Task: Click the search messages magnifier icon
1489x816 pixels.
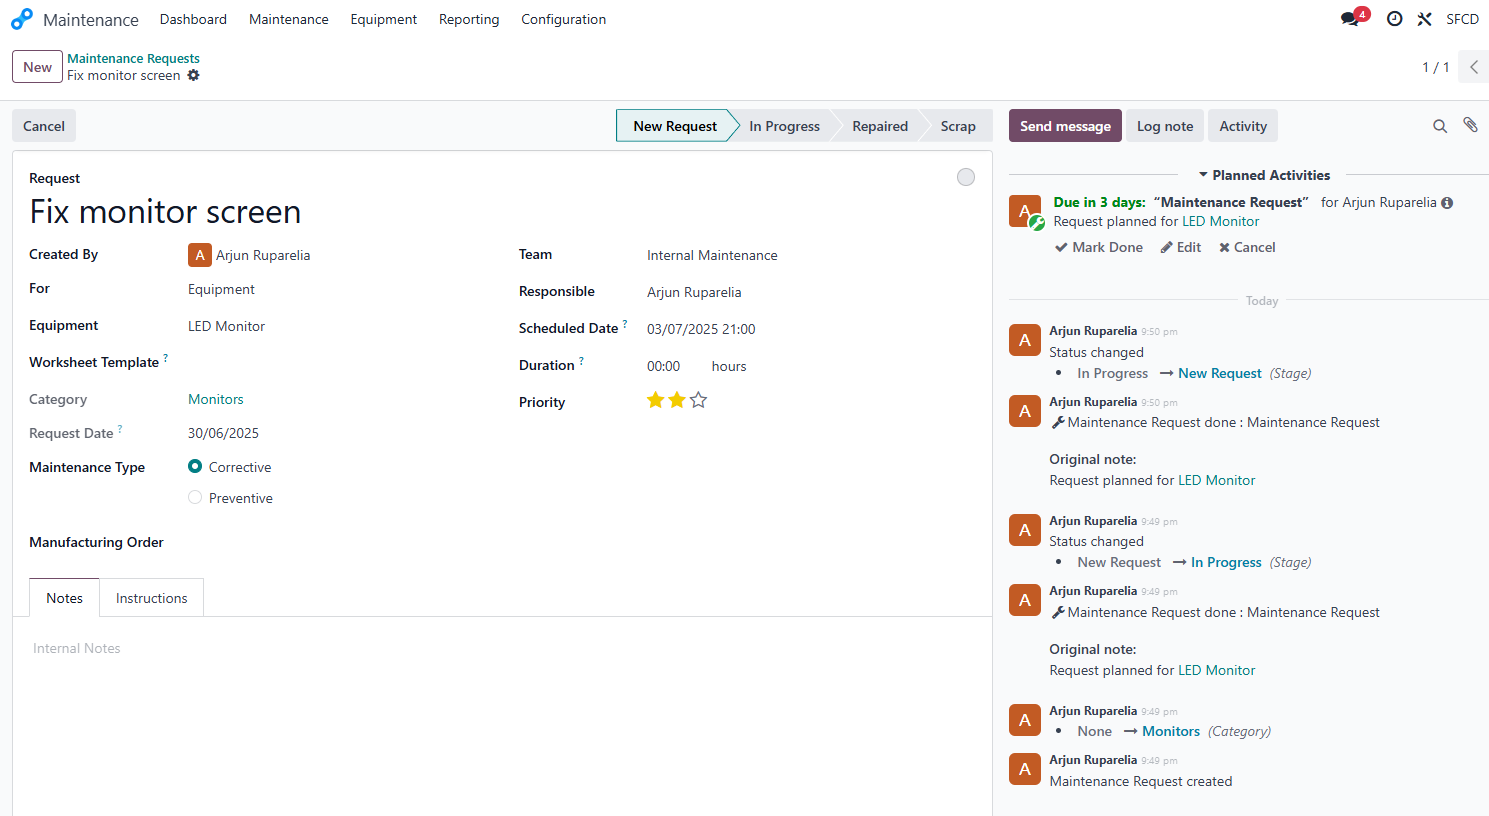Action: 1440,126
